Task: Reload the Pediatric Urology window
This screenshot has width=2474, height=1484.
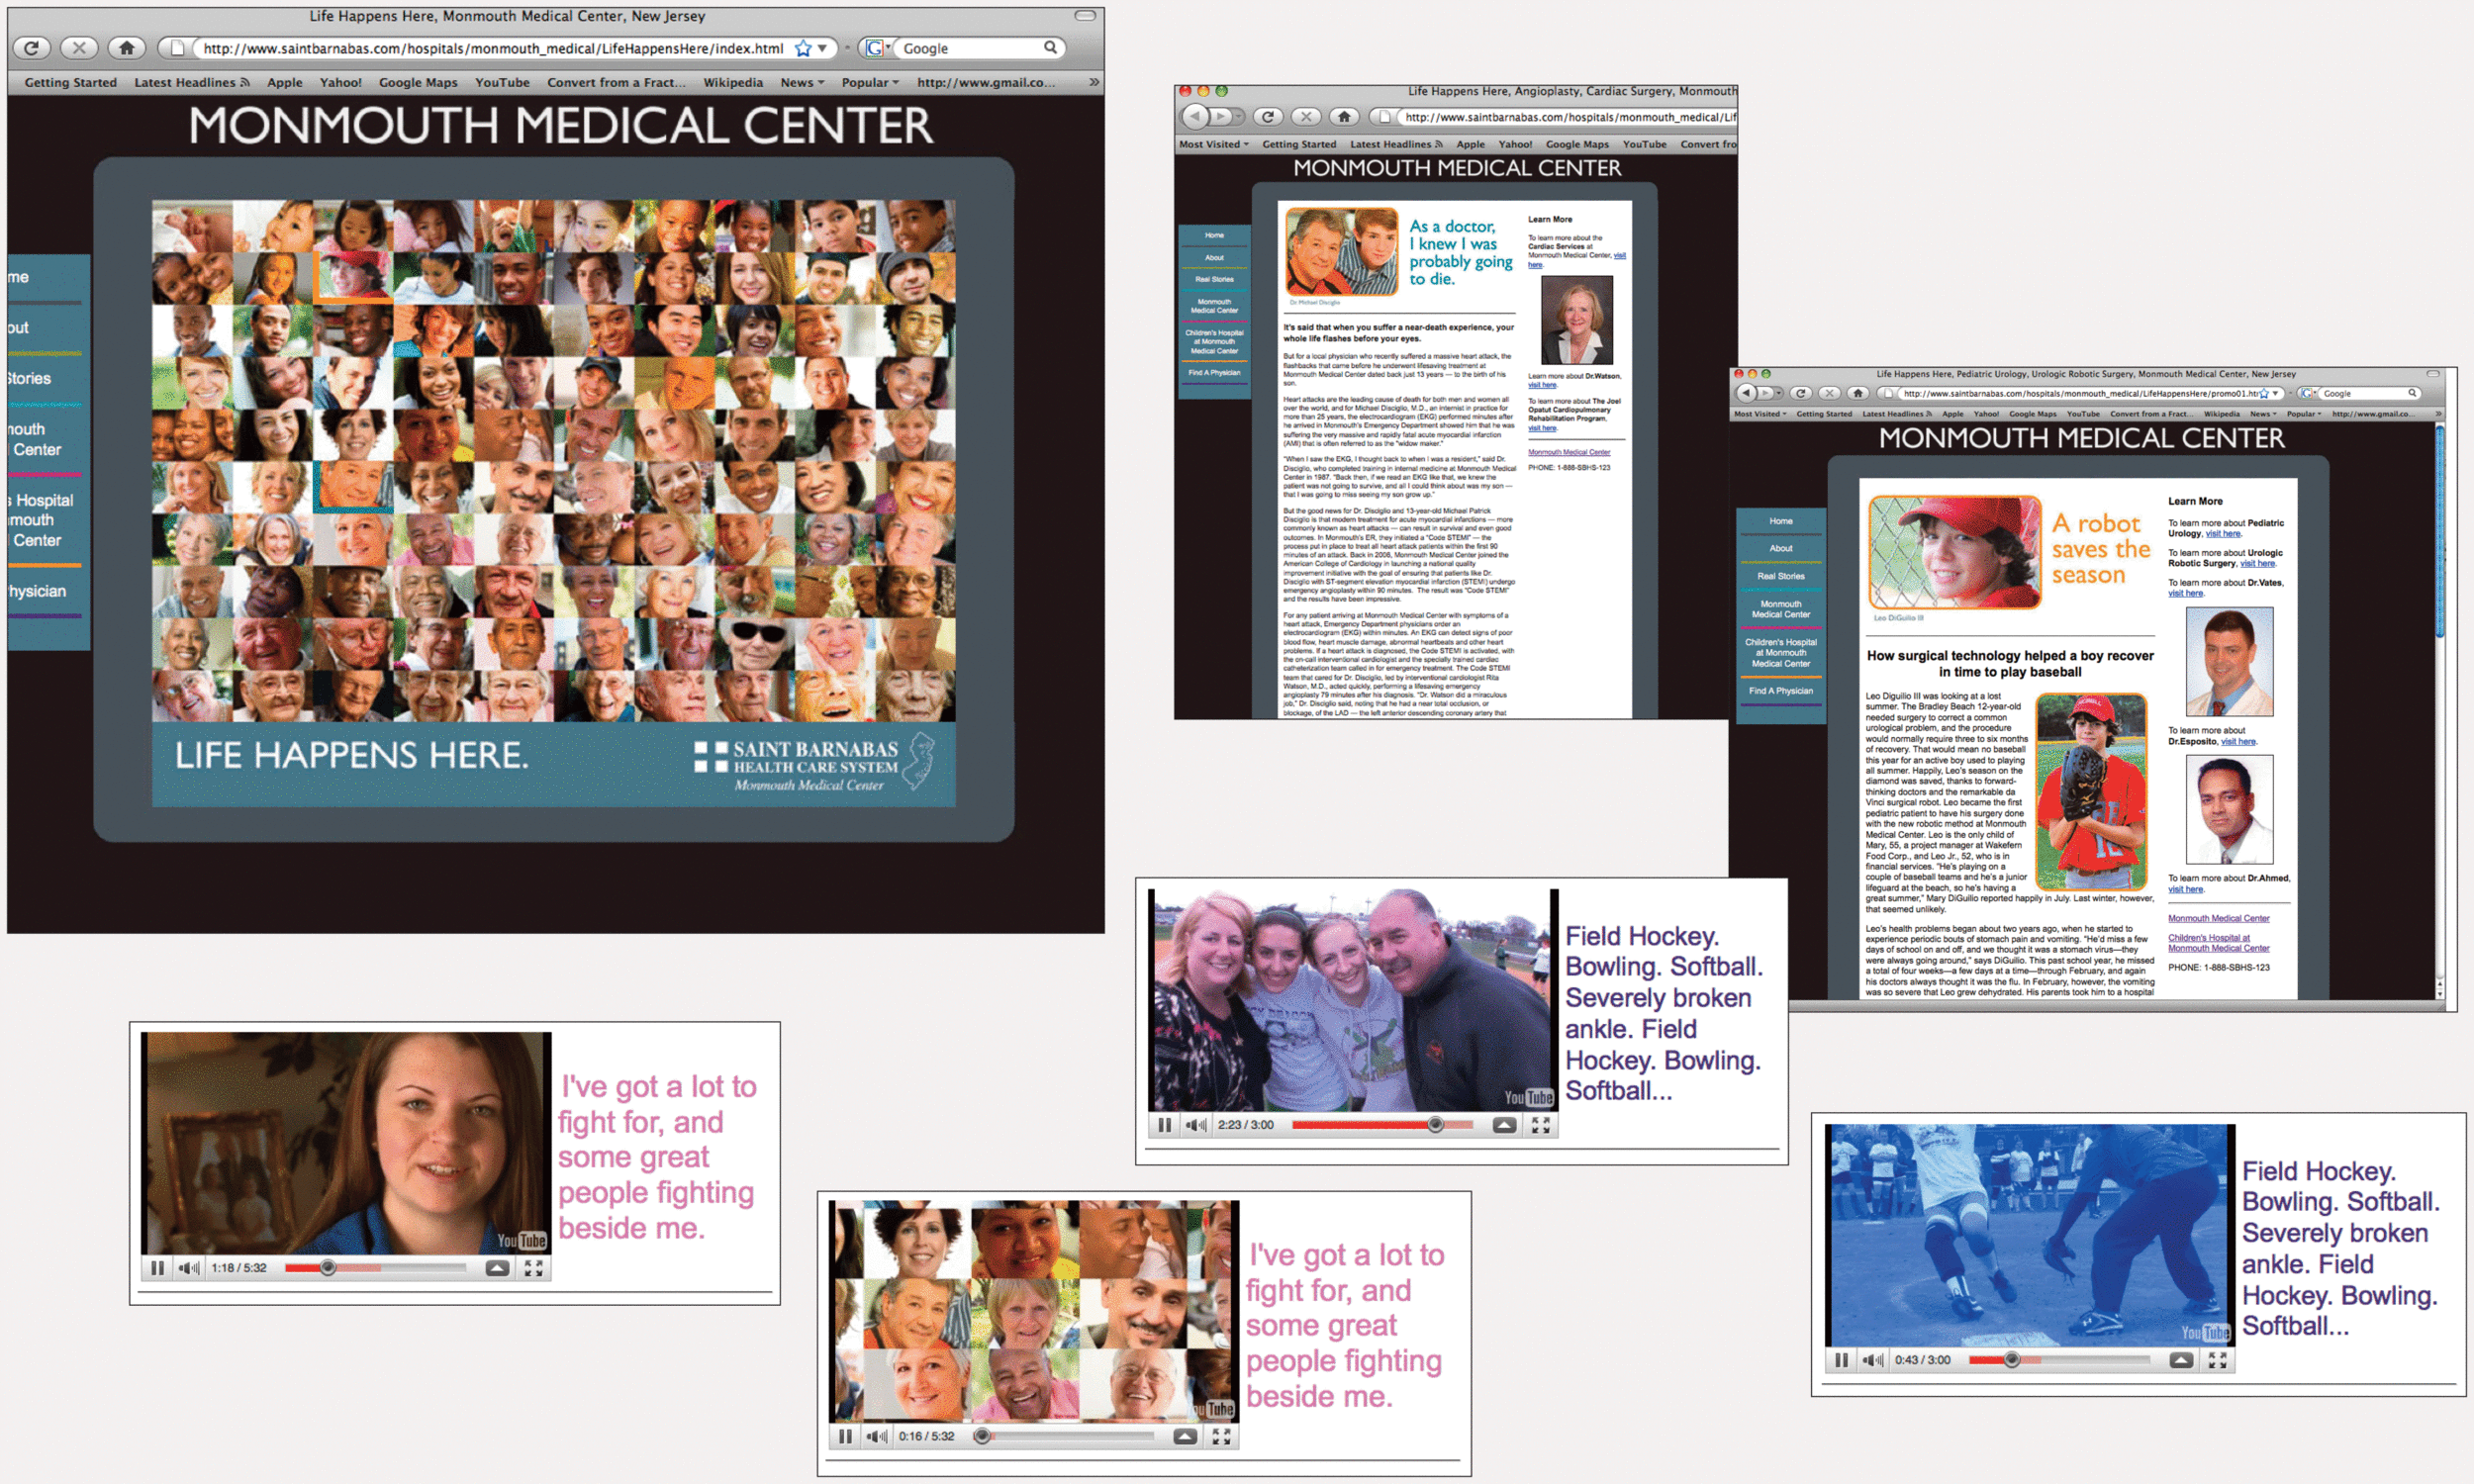Action: pyautogui.click(x=1801, y=393)
